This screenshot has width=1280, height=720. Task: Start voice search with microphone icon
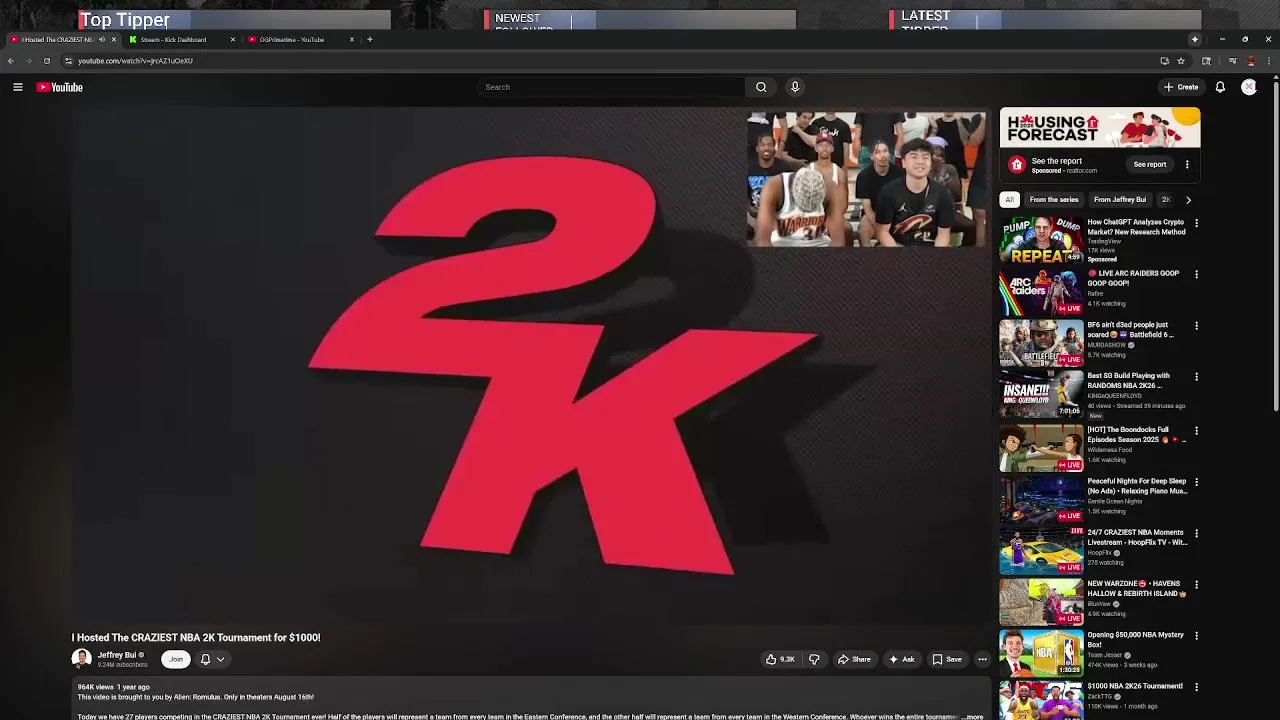[x=795, y=87]
